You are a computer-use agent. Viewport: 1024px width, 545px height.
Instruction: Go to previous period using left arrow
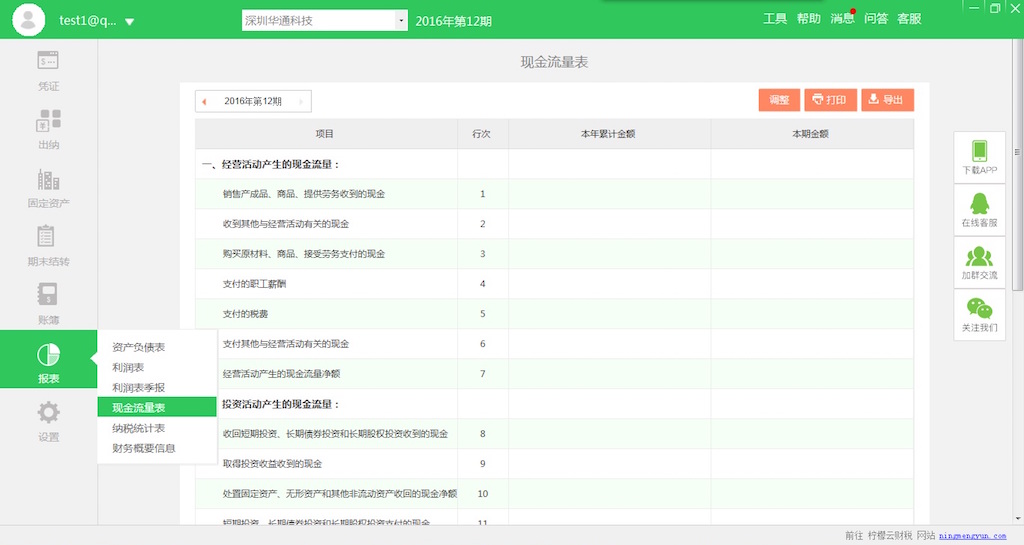(205, 101)
